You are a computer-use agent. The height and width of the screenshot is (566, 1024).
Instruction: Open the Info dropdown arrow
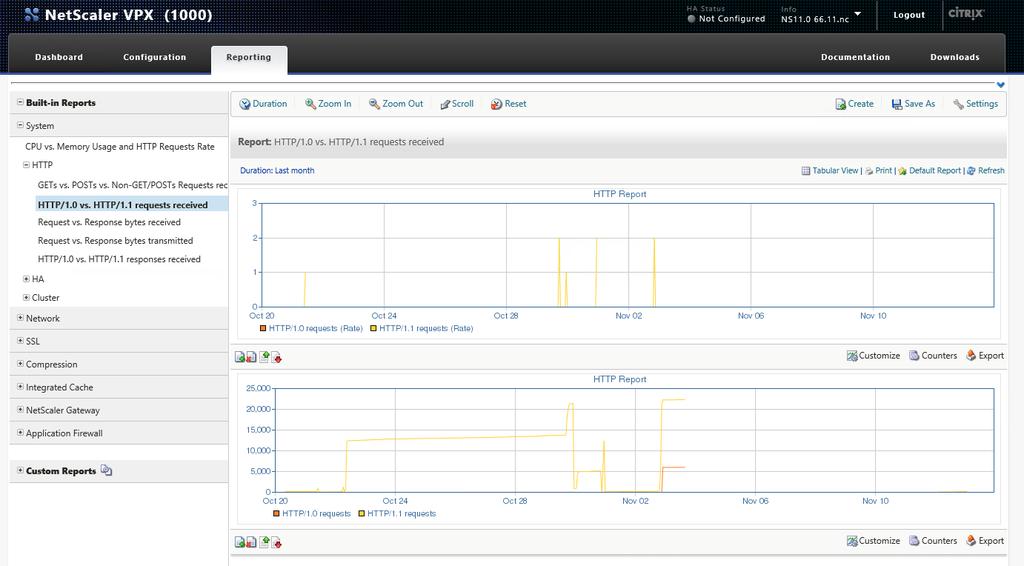pyautogui.click(x=857, y=14)
